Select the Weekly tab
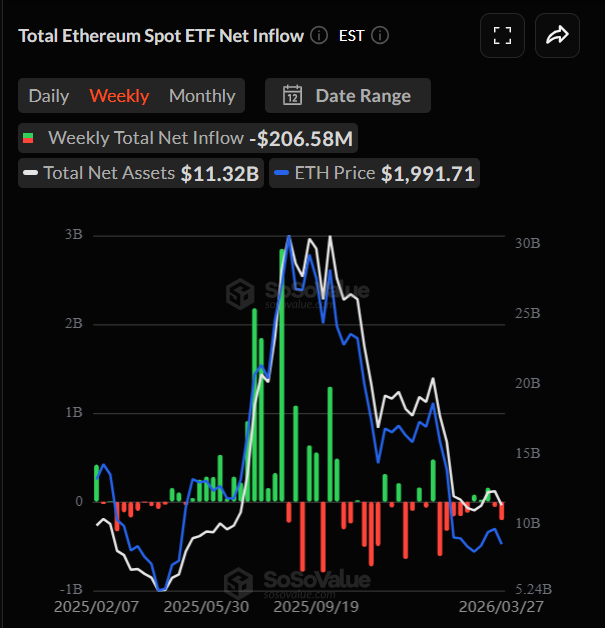 coord(119,96)
